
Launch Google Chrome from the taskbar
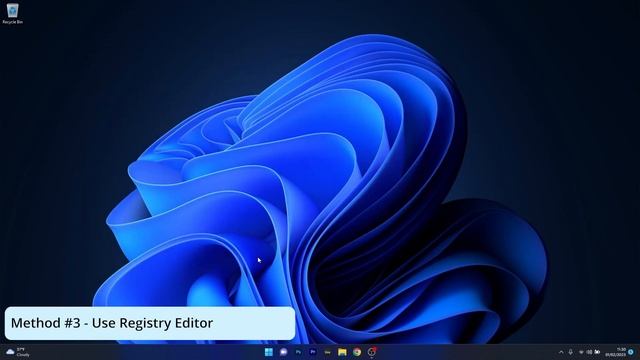tap(357, 352)
